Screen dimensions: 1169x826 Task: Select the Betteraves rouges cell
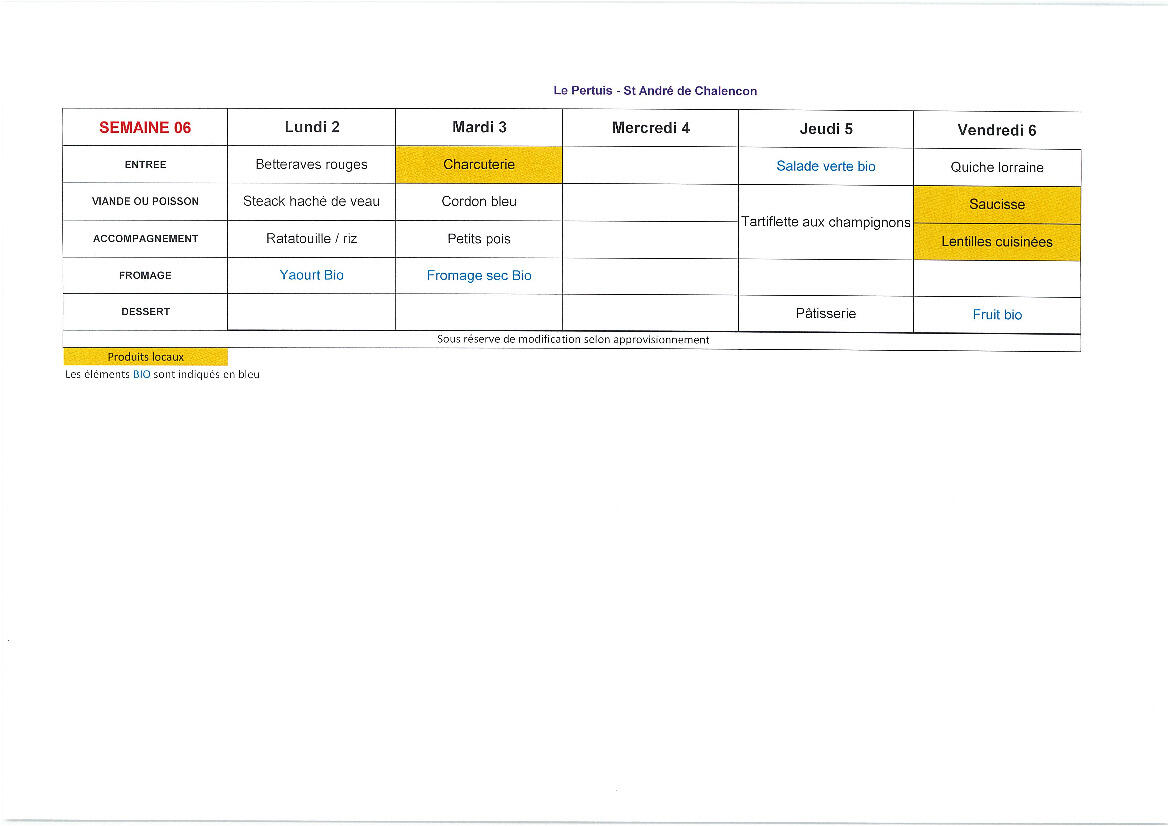pyautogui.click(x=312, y=164)
